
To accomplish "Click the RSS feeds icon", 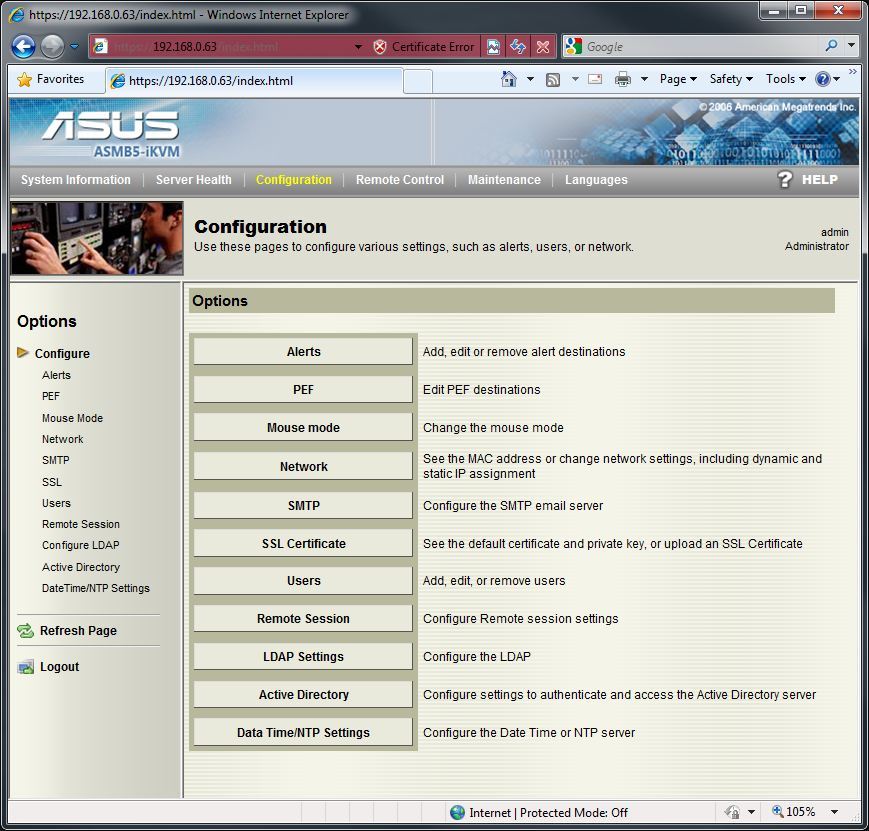I will (x=552, y=79).
